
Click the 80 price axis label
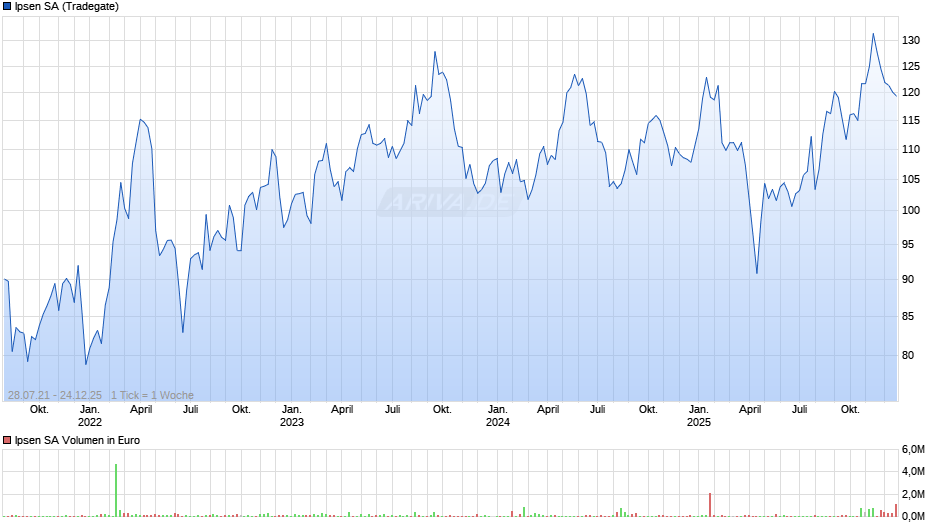(908, 355)
